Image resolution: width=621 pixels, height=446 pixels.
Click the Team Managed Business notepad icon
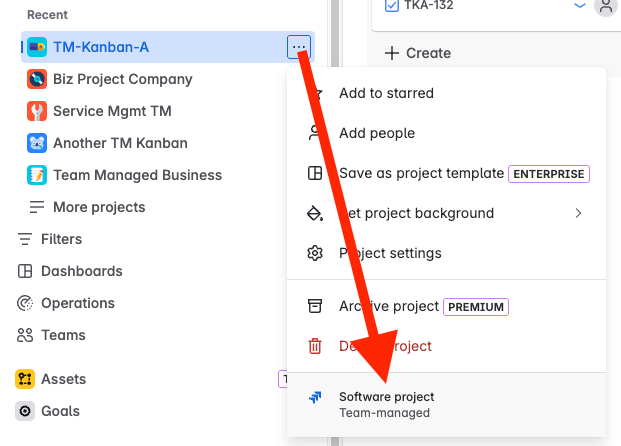[x=37, y=175]
